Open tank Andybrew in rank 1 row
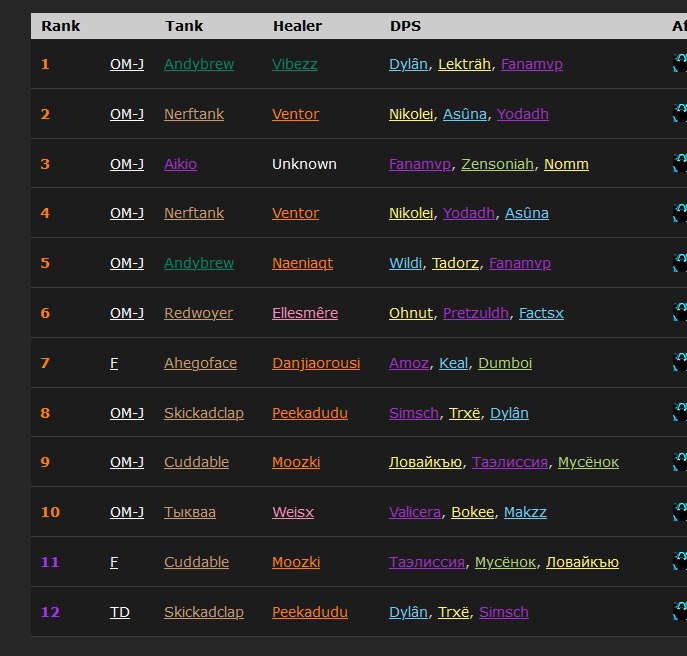This screenshot has height=656, width=687. tap(199, 64)
